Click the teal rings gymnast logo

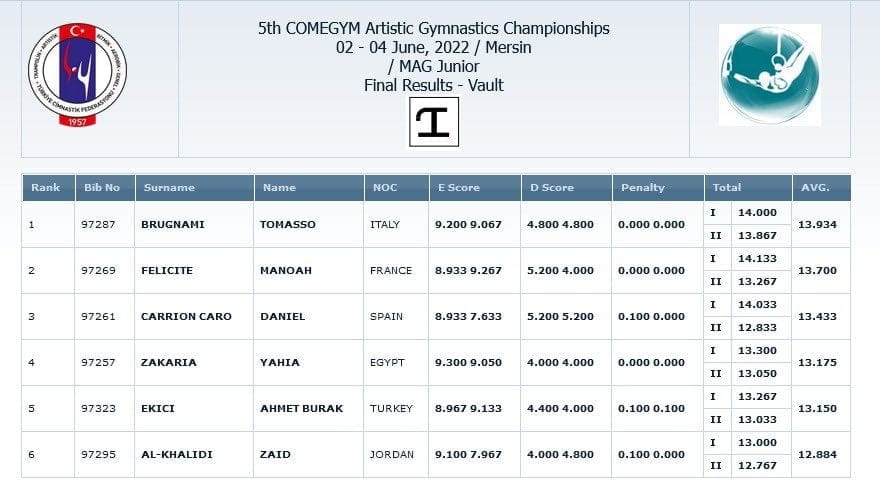pyautogui.click(x=770, y=75)
